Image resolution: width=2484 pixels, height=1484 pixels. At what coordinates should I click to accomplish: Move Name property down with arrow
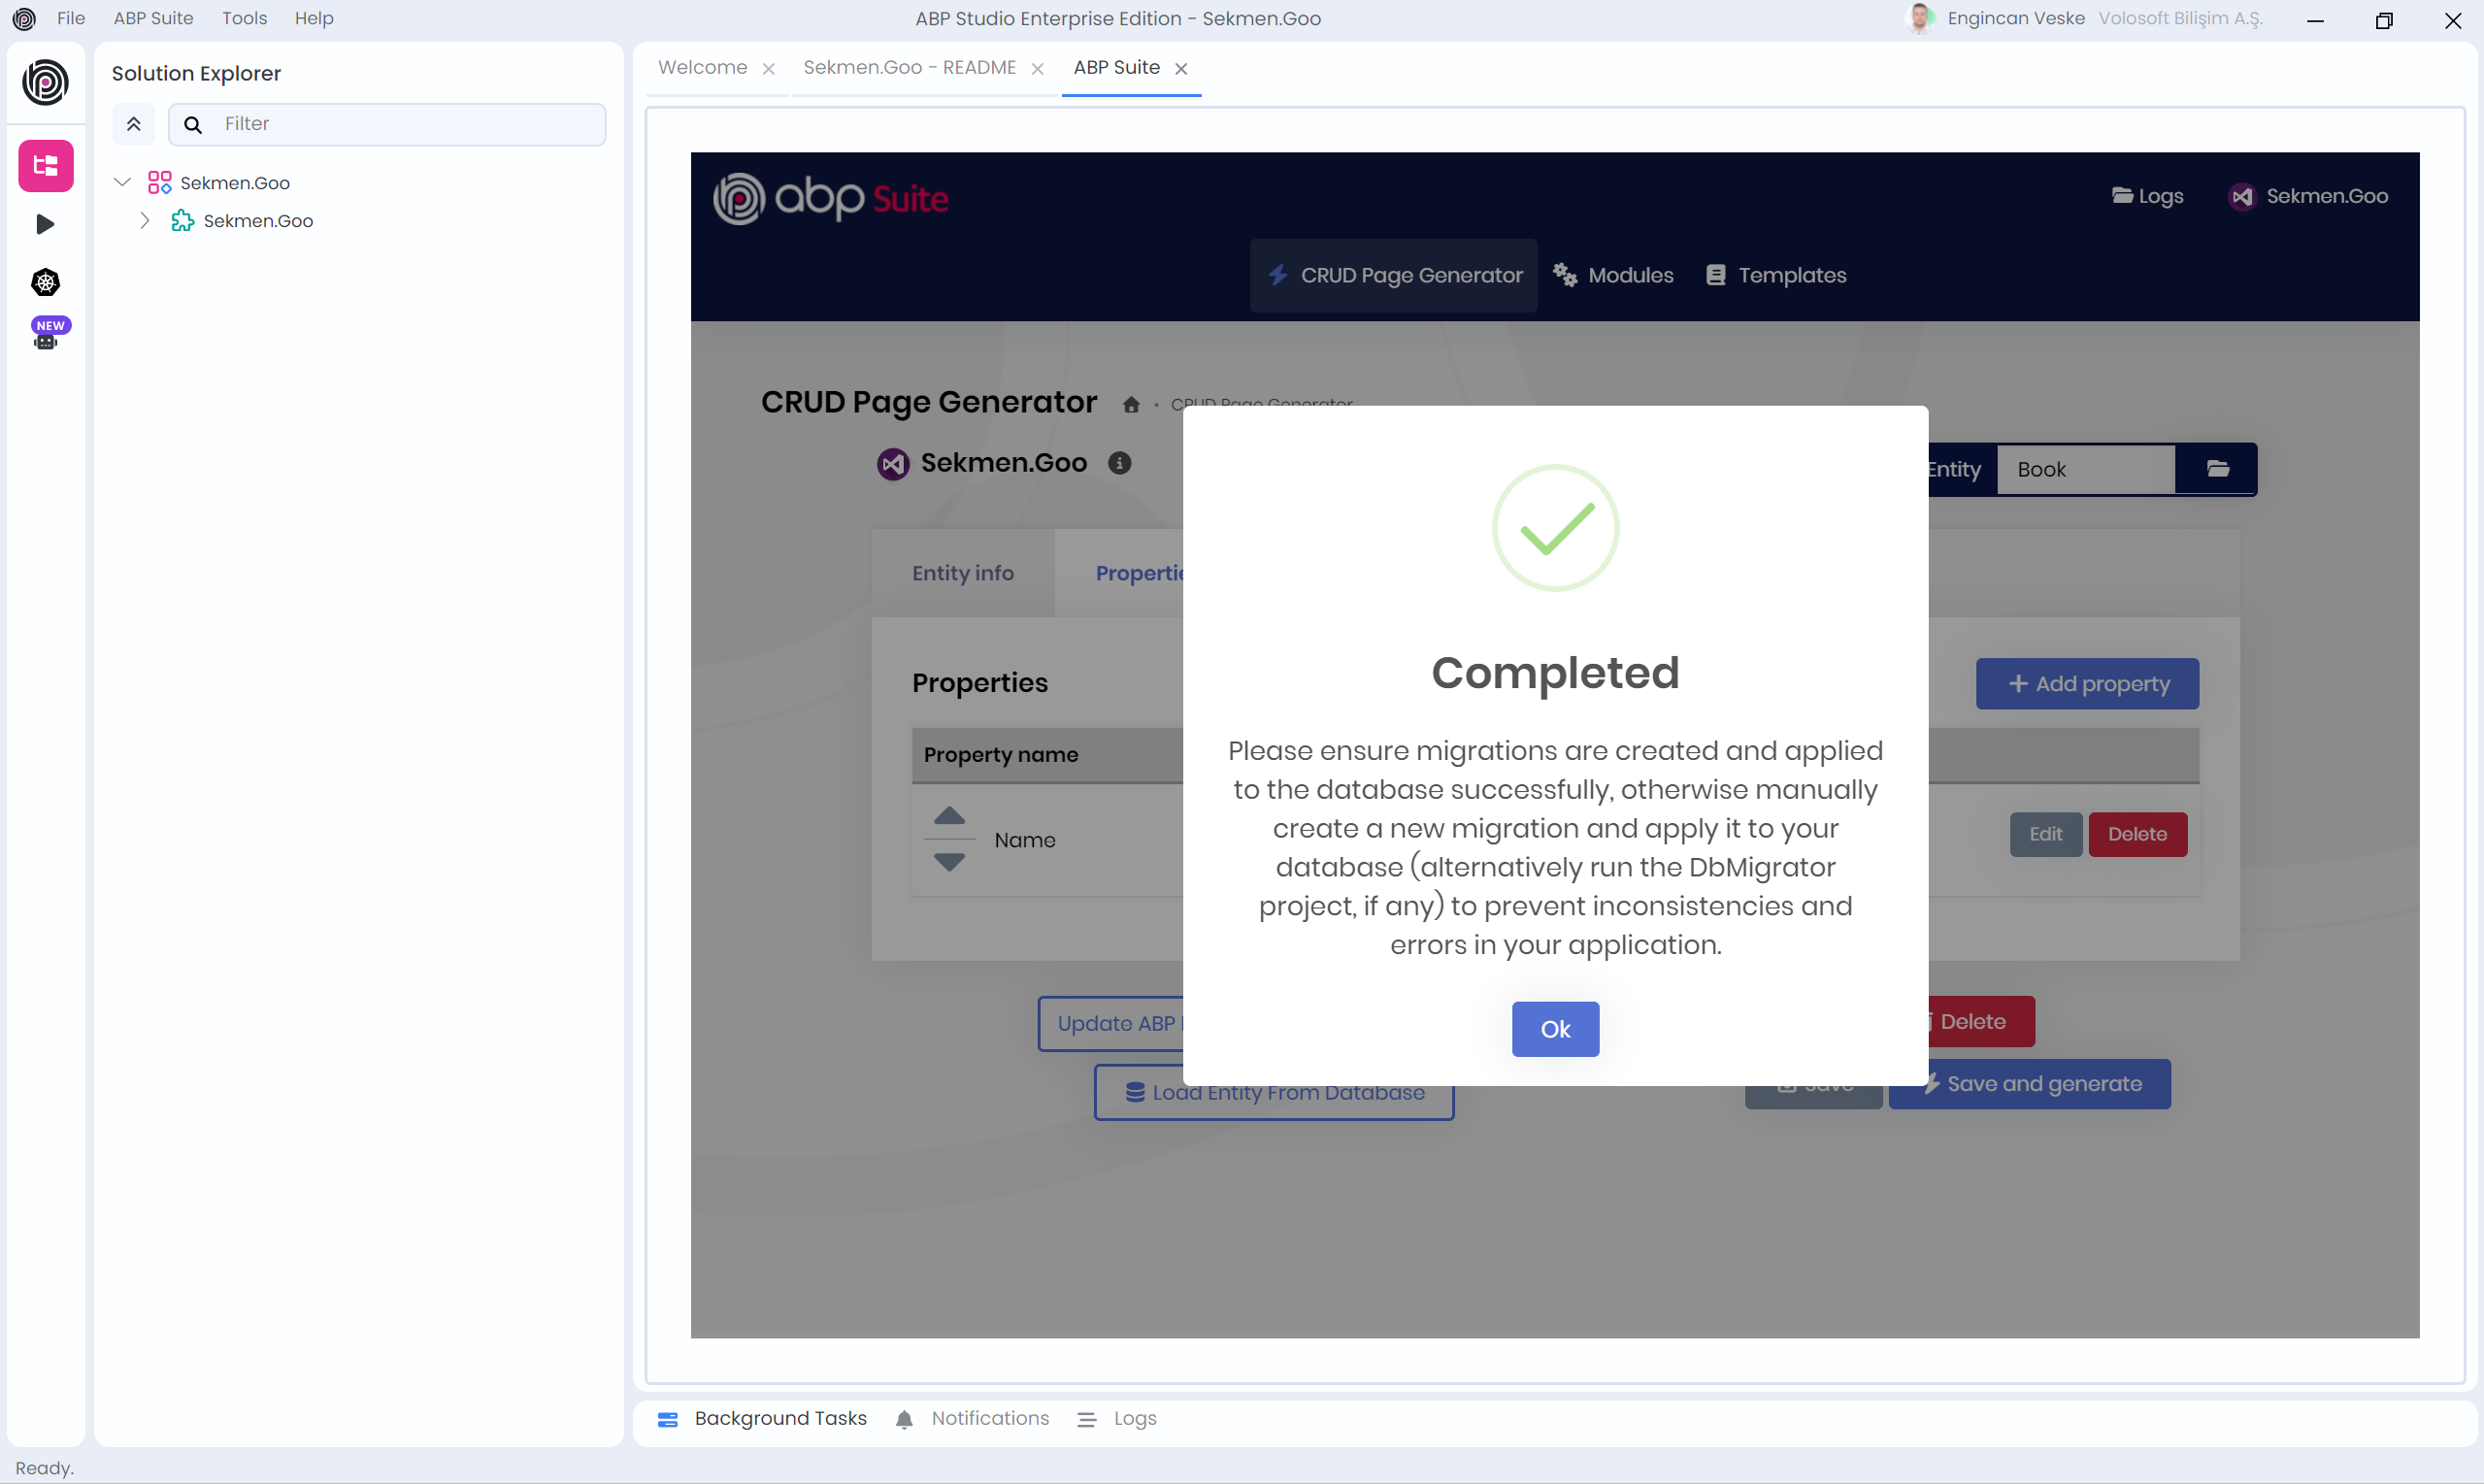click(x=949, y=862)
